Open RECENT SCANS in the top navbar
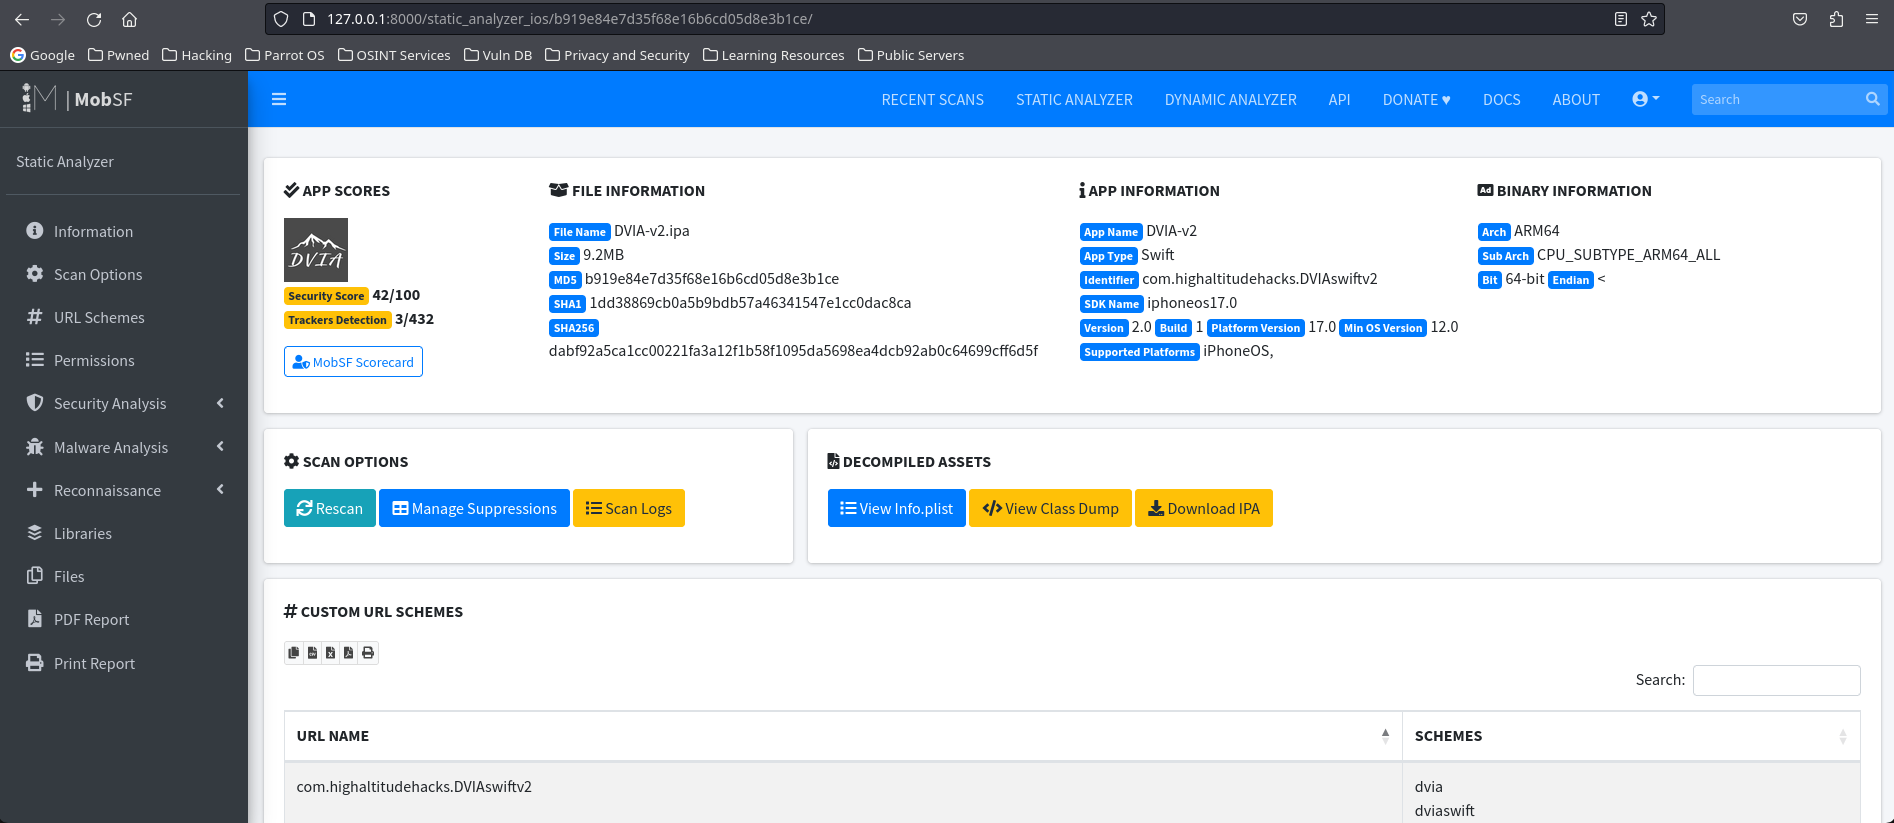This screenshot has height=823, width=1894. (x=932, y=99)
